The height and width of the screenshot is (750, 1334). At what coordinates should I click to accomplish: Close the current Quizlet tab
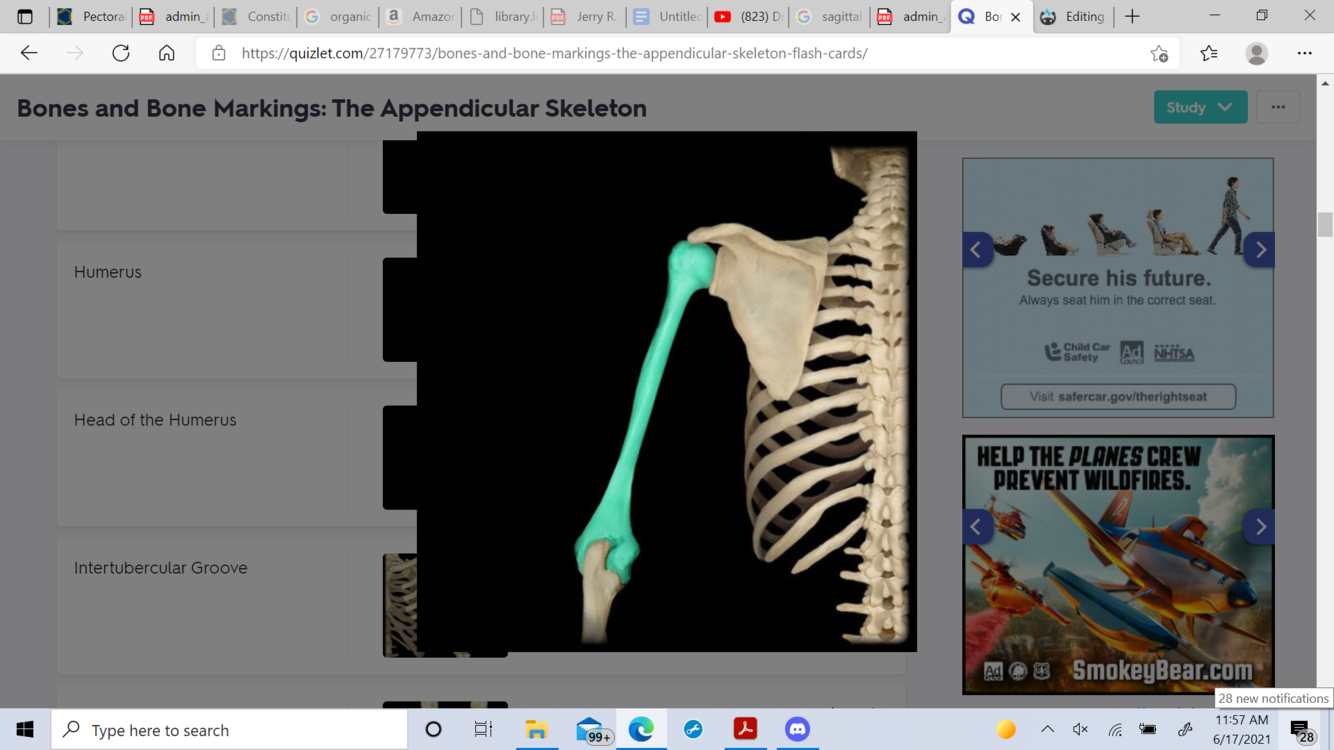click(1016, 17)
